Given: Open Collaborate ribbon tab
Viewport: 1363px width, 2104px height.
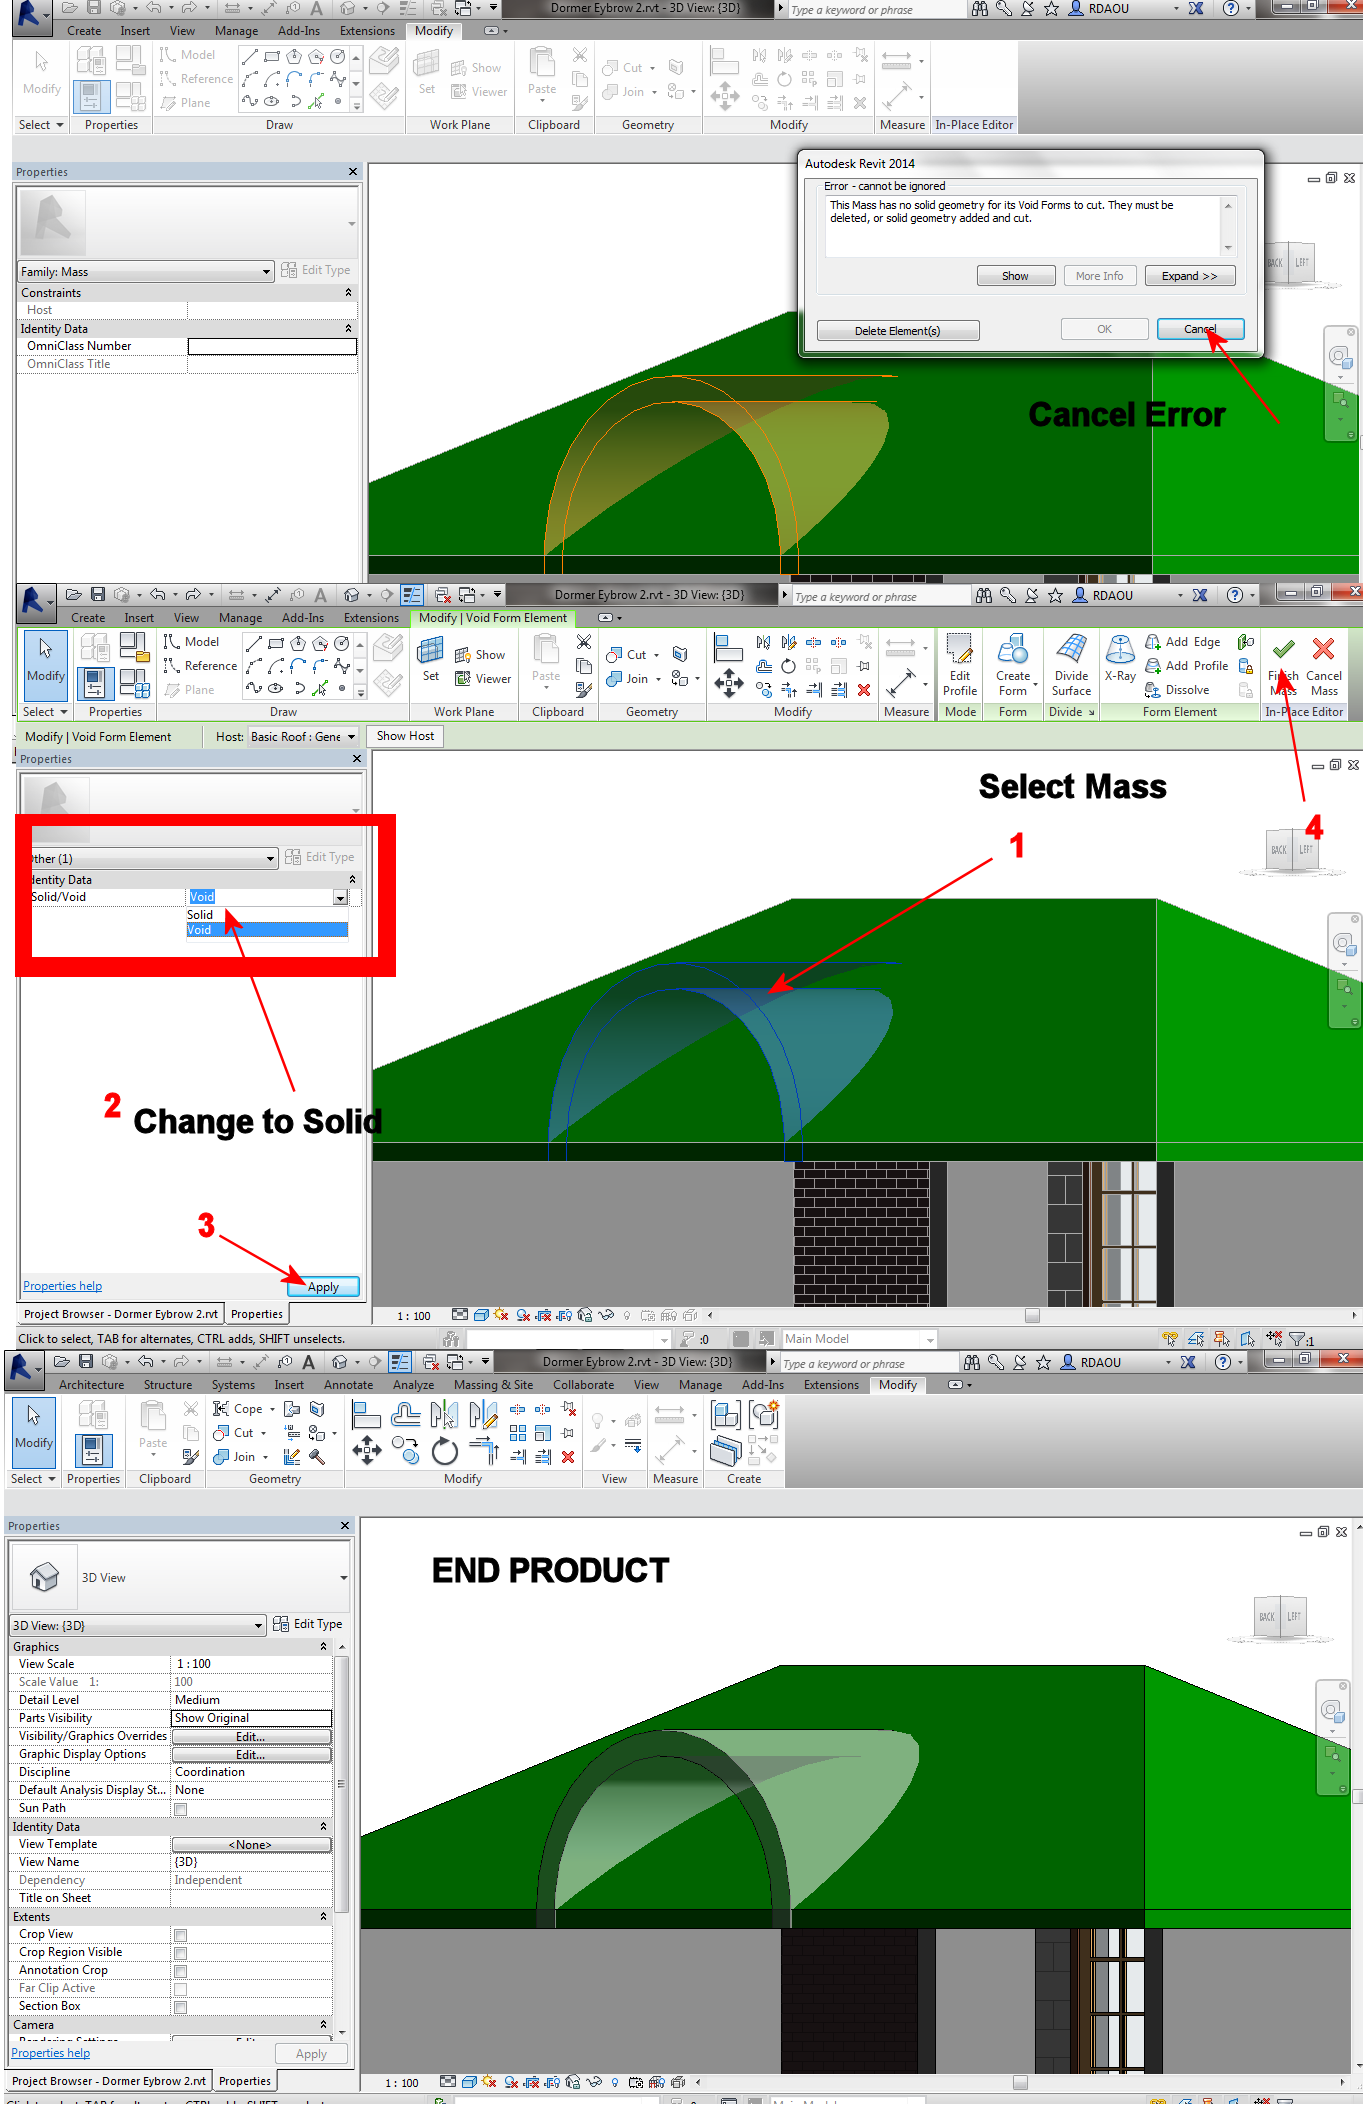Looking at the screenshot, I should pos(583,1385).
